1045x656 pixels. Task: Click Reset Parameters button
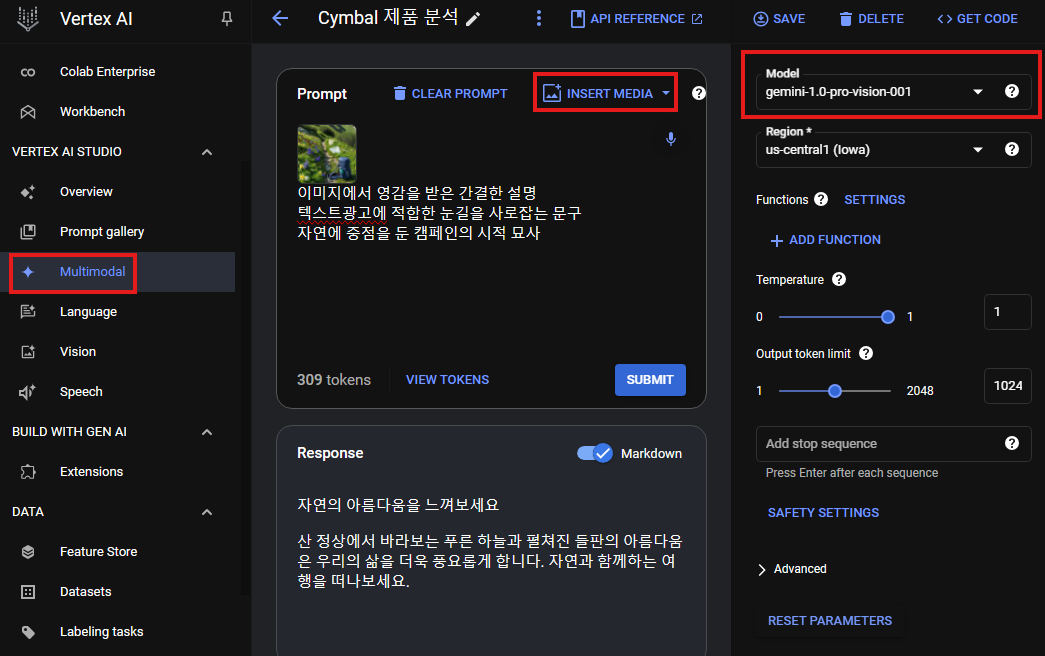click(x=830, y=621)
